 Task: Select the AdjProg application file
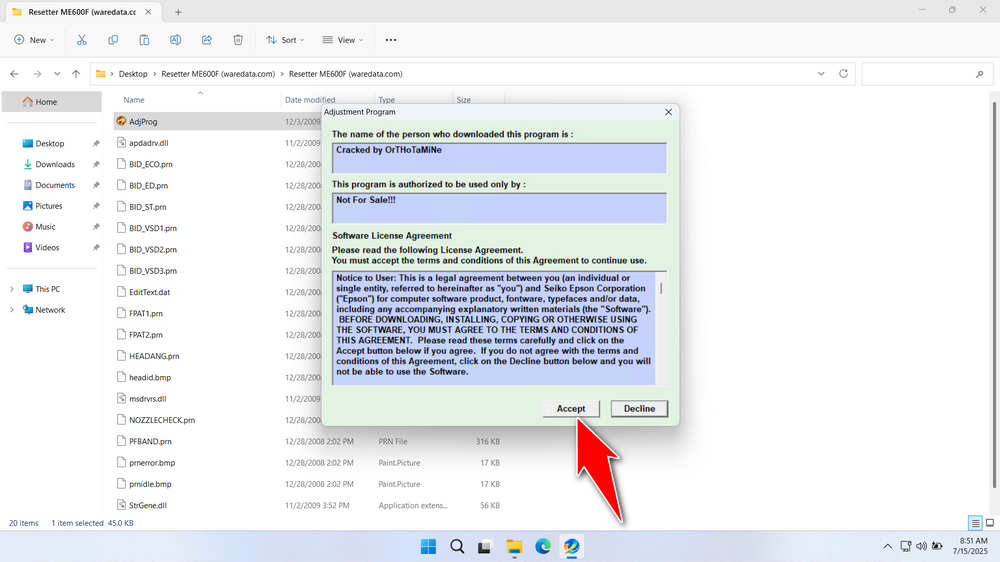(143, 122)
